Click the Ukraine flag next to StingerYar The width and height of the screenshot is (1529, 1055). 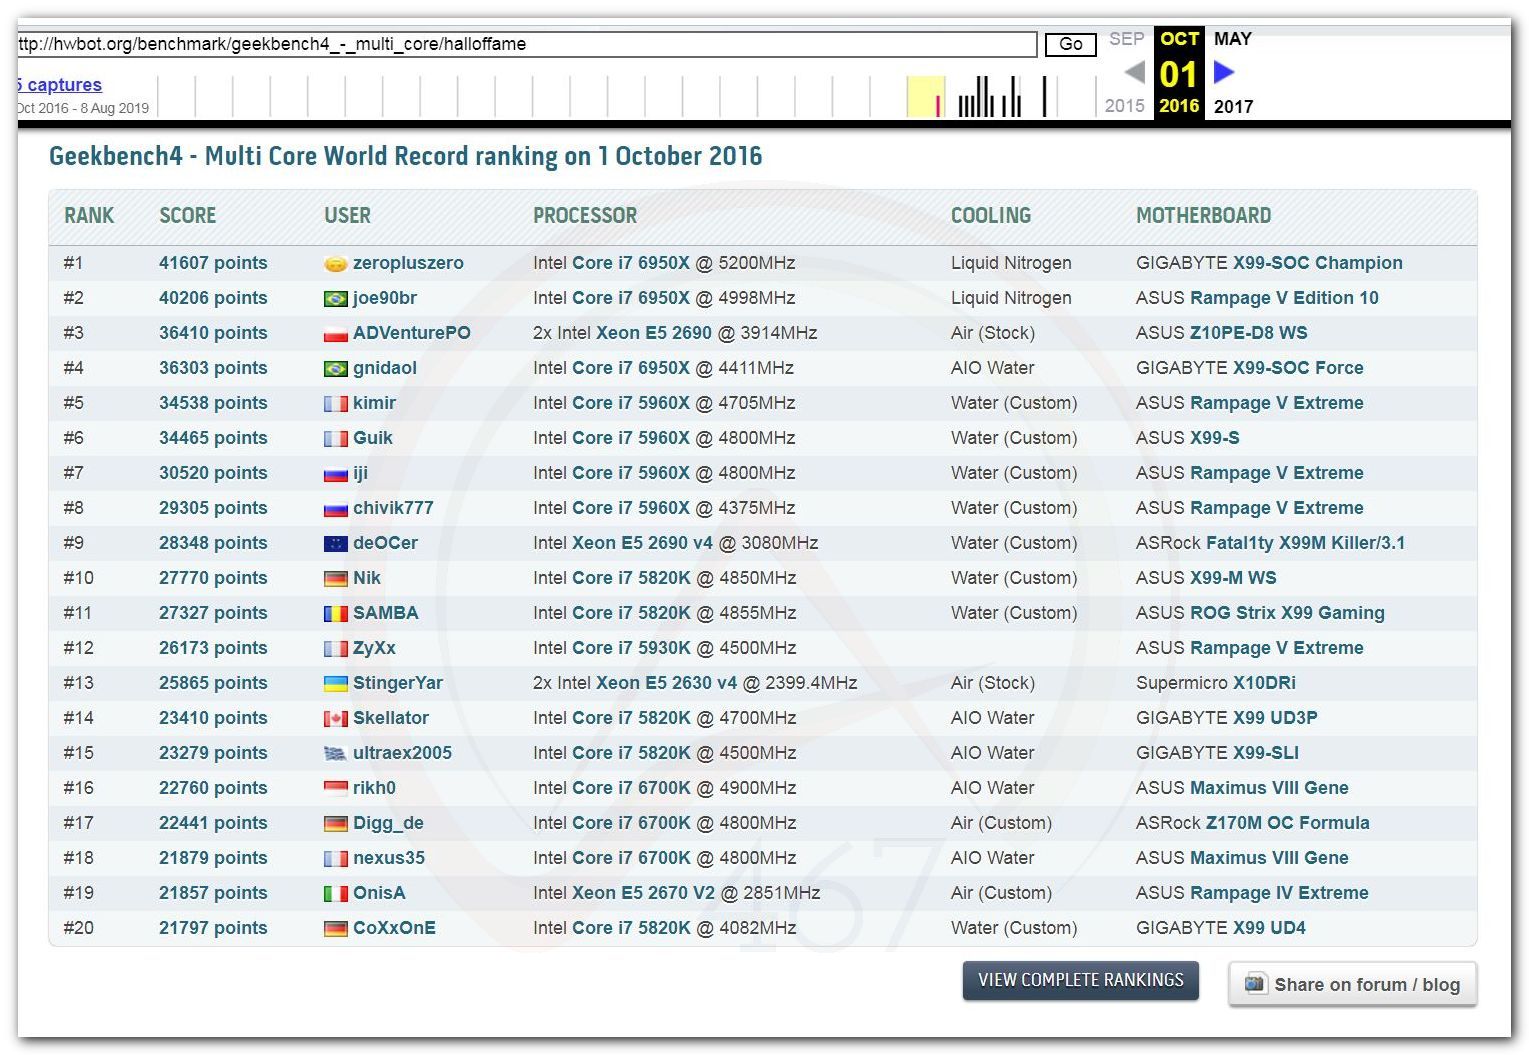[335, 684]
